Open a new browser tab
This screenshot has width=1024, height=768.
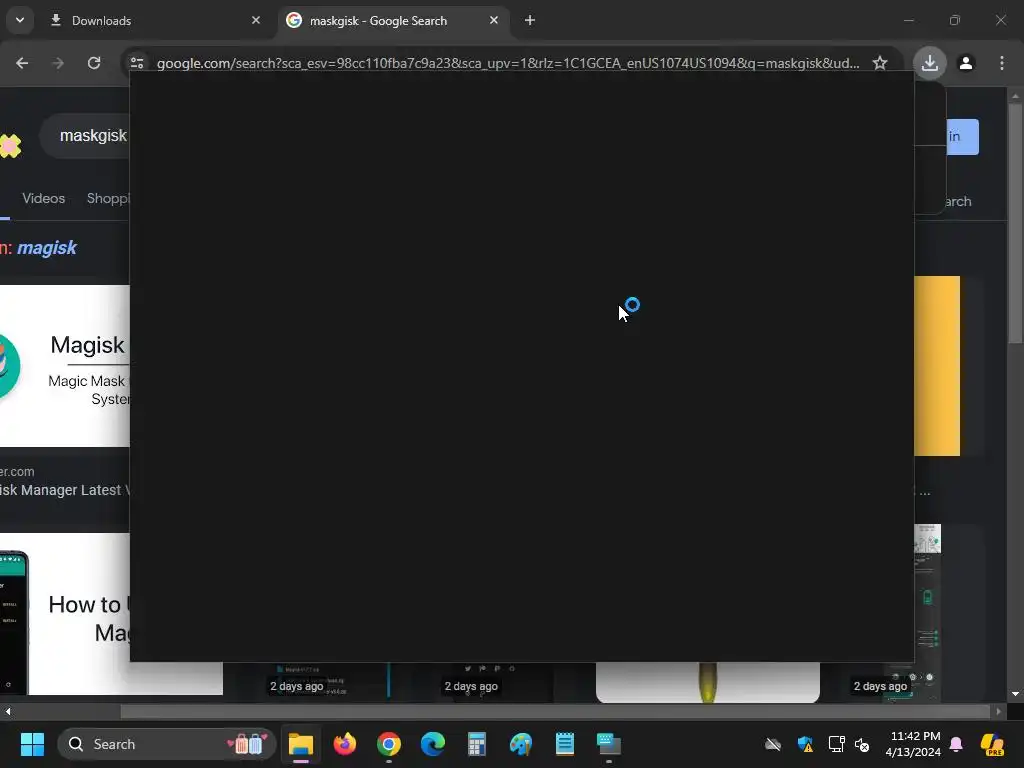coord(530,20)
